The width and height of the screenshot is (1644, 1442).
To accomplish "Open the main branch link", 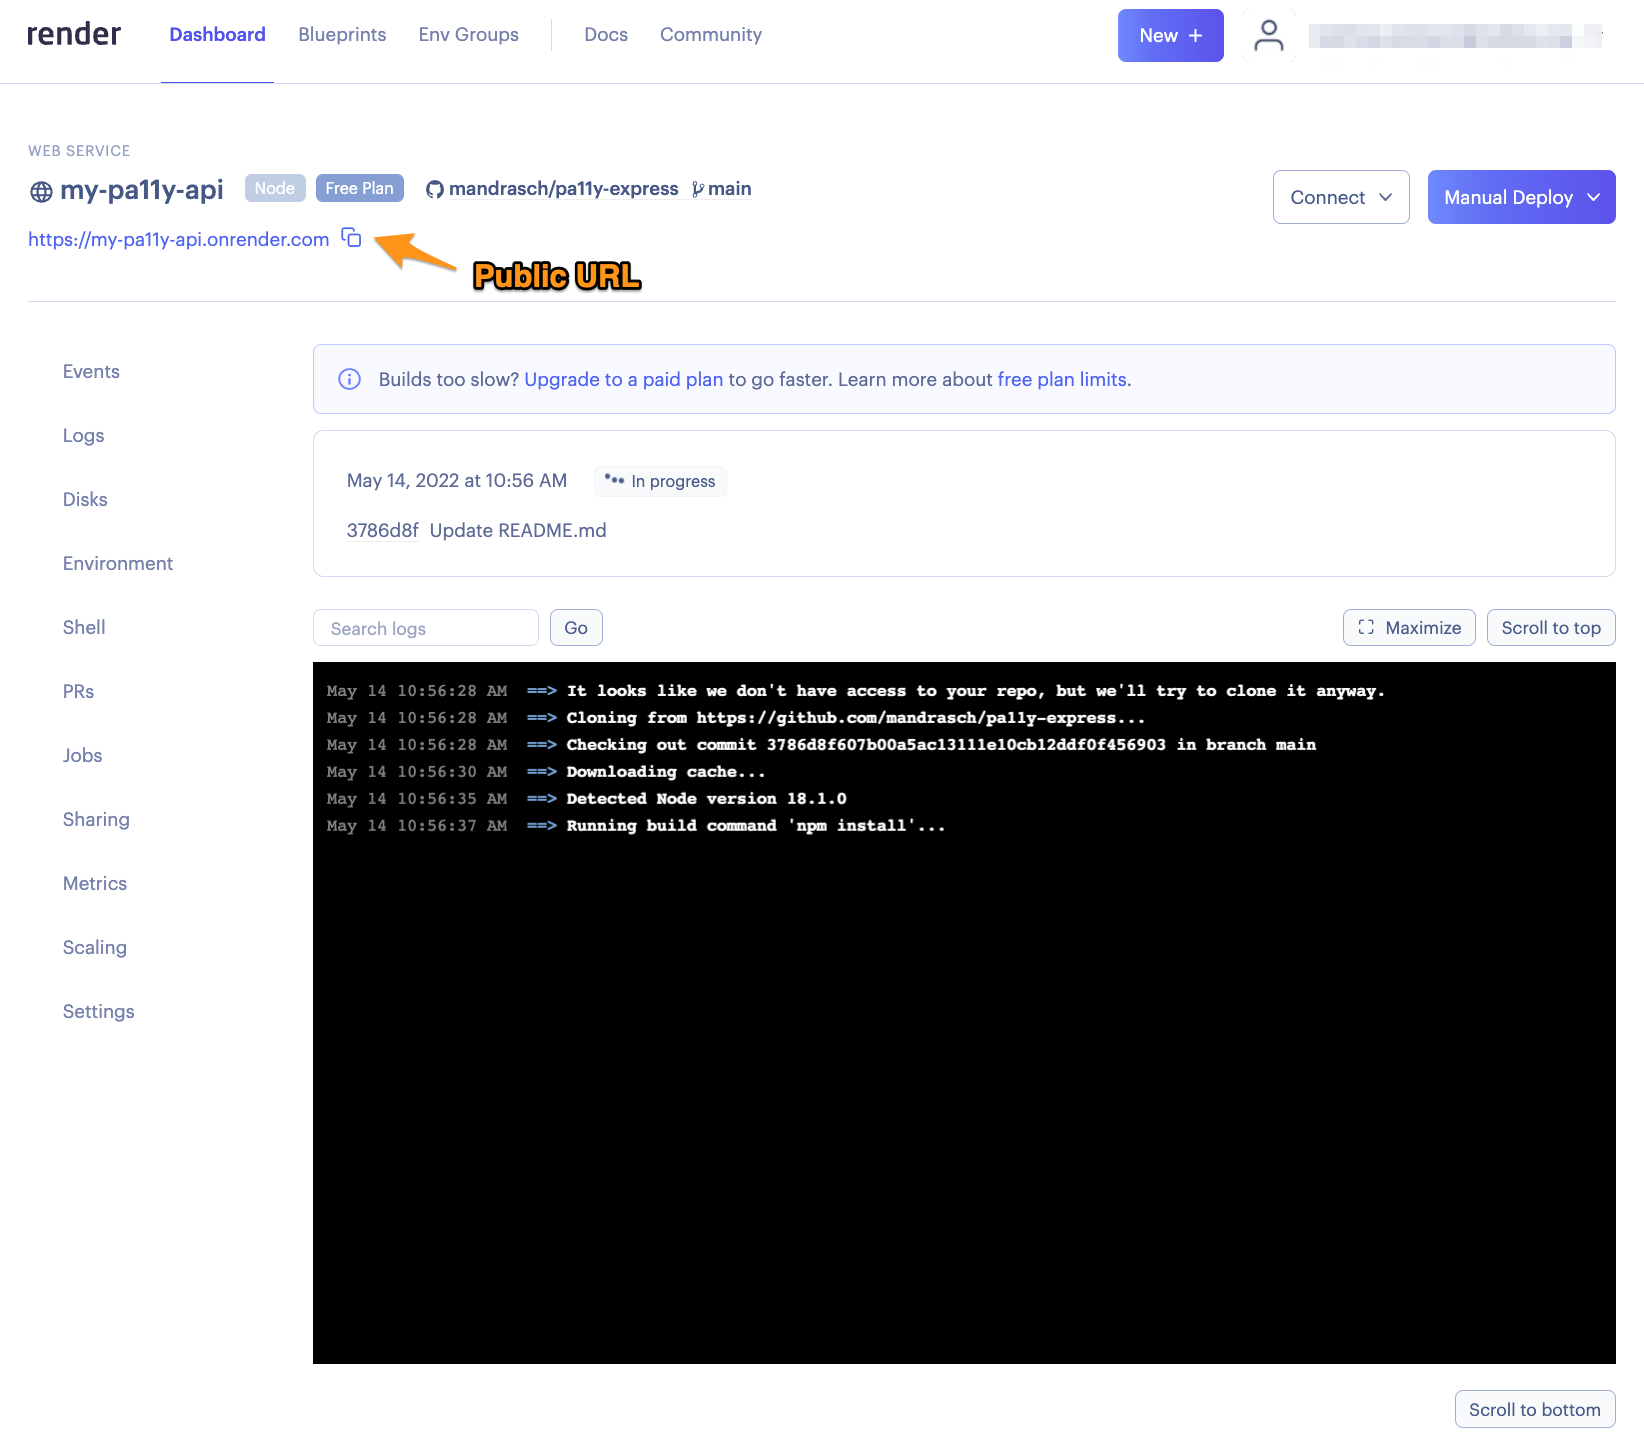I will [x=730, y=189].
